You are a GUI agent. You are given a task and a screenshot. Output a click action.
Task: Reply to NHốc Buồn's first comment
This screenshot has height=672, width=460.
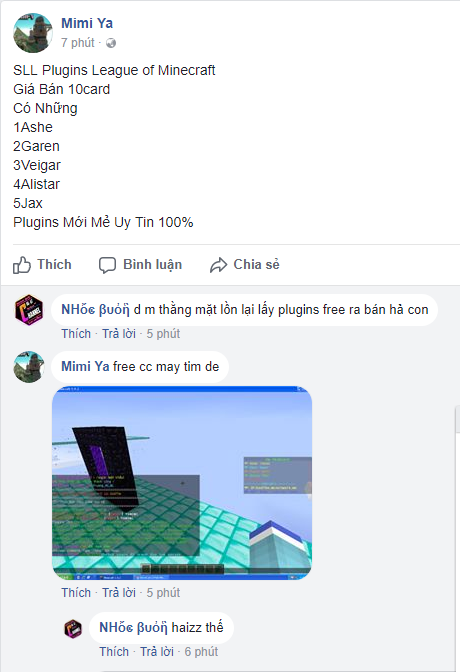pos(119,333)
